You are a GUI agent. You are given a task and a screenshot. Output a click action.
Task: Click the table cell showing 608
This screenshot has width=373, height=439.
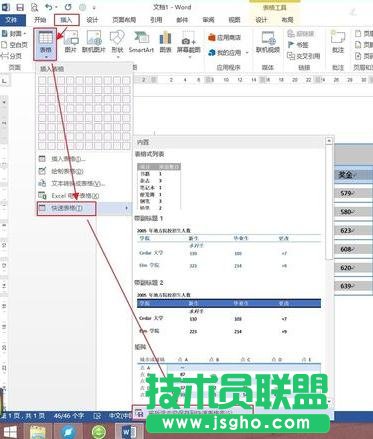pyautogui.click(x=354, y=249)
